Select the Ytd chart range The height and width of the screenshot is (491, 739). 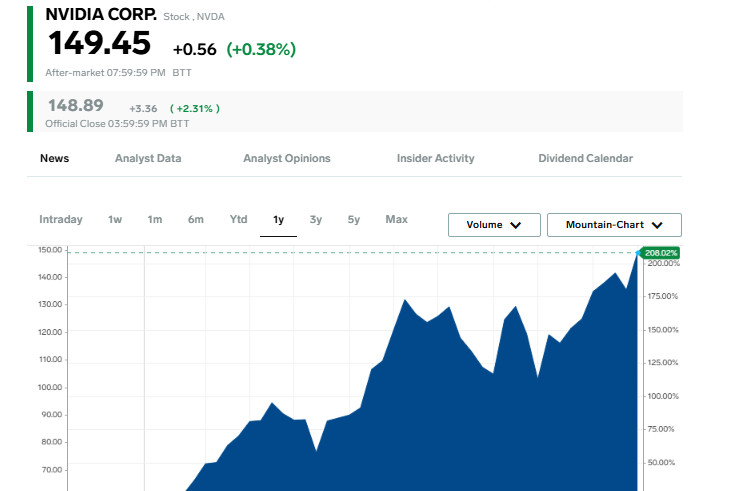pos(238,220)
